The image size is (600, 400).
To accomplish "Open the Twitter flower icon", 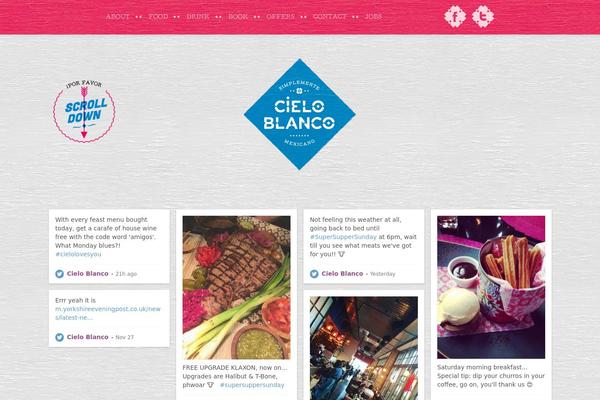I will [x=483, y=16].
